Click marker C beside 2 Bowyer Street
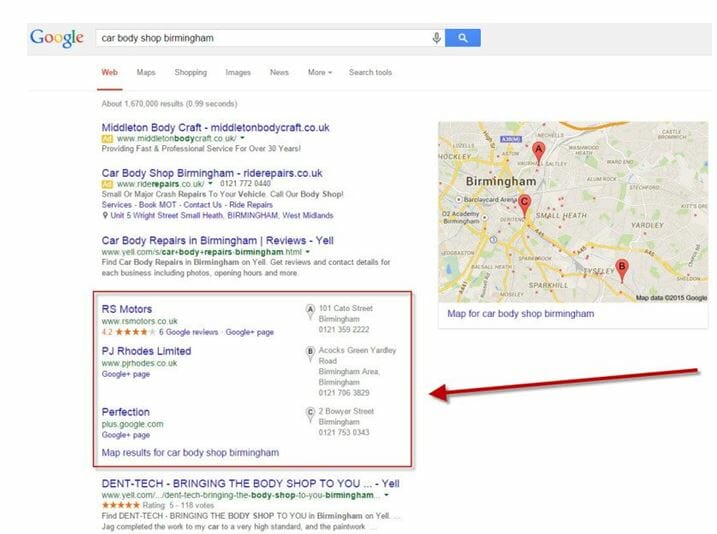Screen dimensions: 717x534 coord(310,415)
